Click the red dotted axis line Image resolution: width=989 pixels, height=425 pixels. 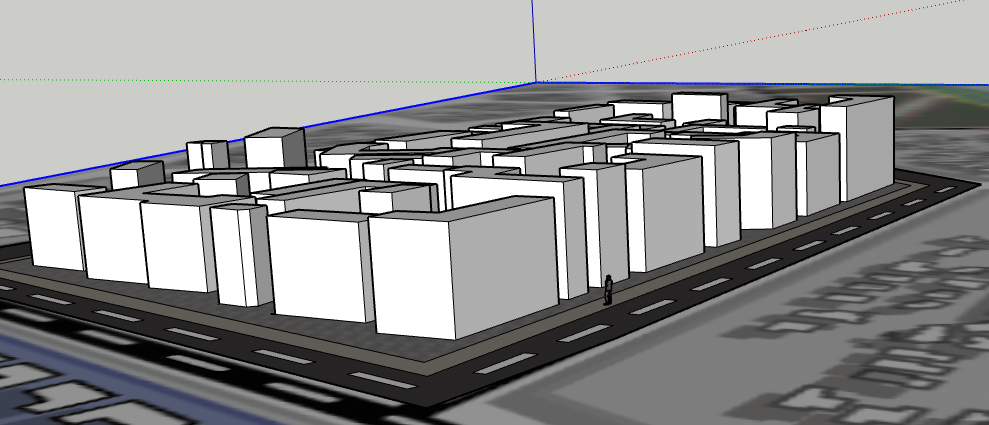click(x=760, y=40)
